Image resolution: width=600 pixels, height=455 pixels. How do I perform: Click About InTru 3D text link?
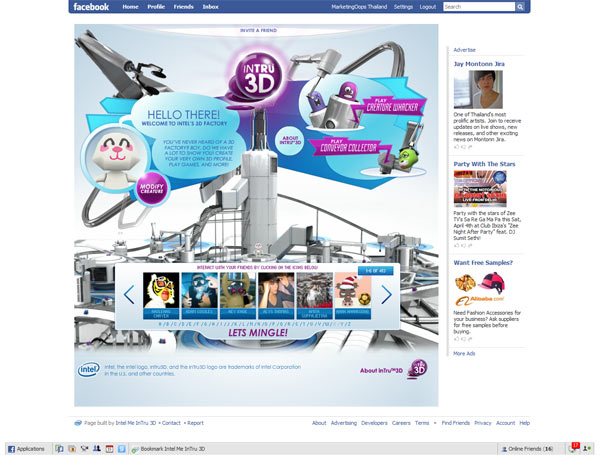tap(381, 370)
